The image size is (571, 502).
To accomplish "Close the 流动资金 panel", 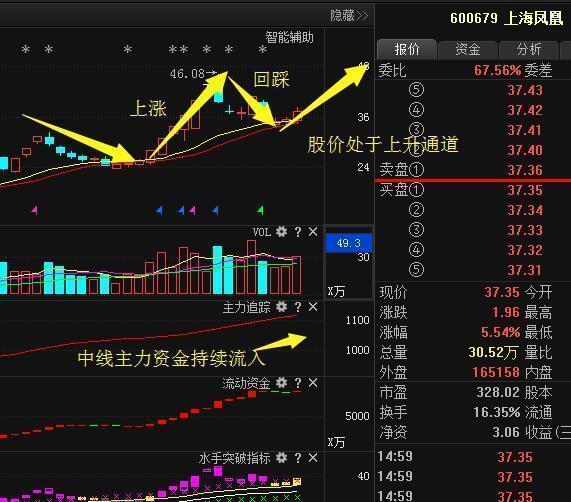I will pyautogui.click(x=313, y=383).
